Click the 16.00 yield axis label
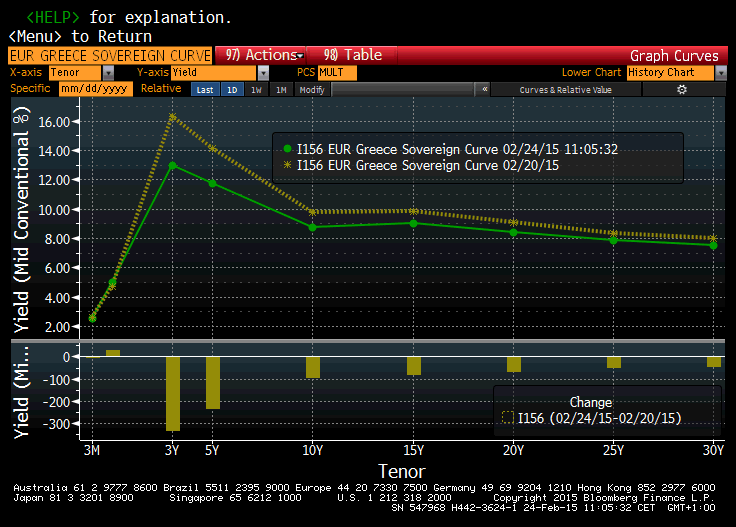Screen dimensions: 736x527 pyautogui.click(x=54, y=122)
